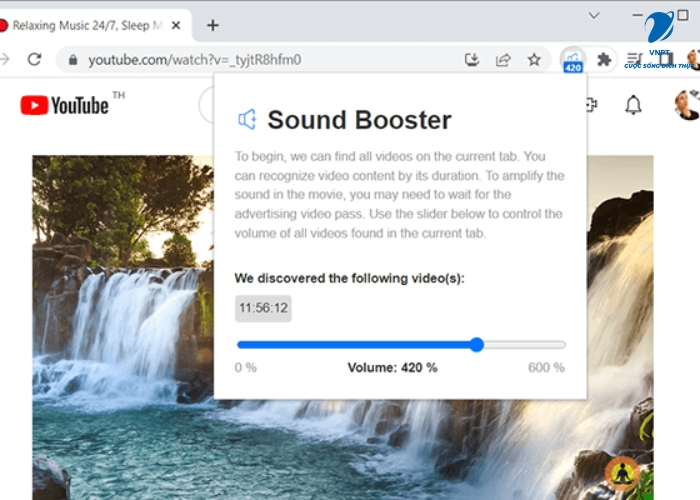Click the 'Volume: 420 %' label
Viewport: 700px width, 500px height.
pos(392,368)
